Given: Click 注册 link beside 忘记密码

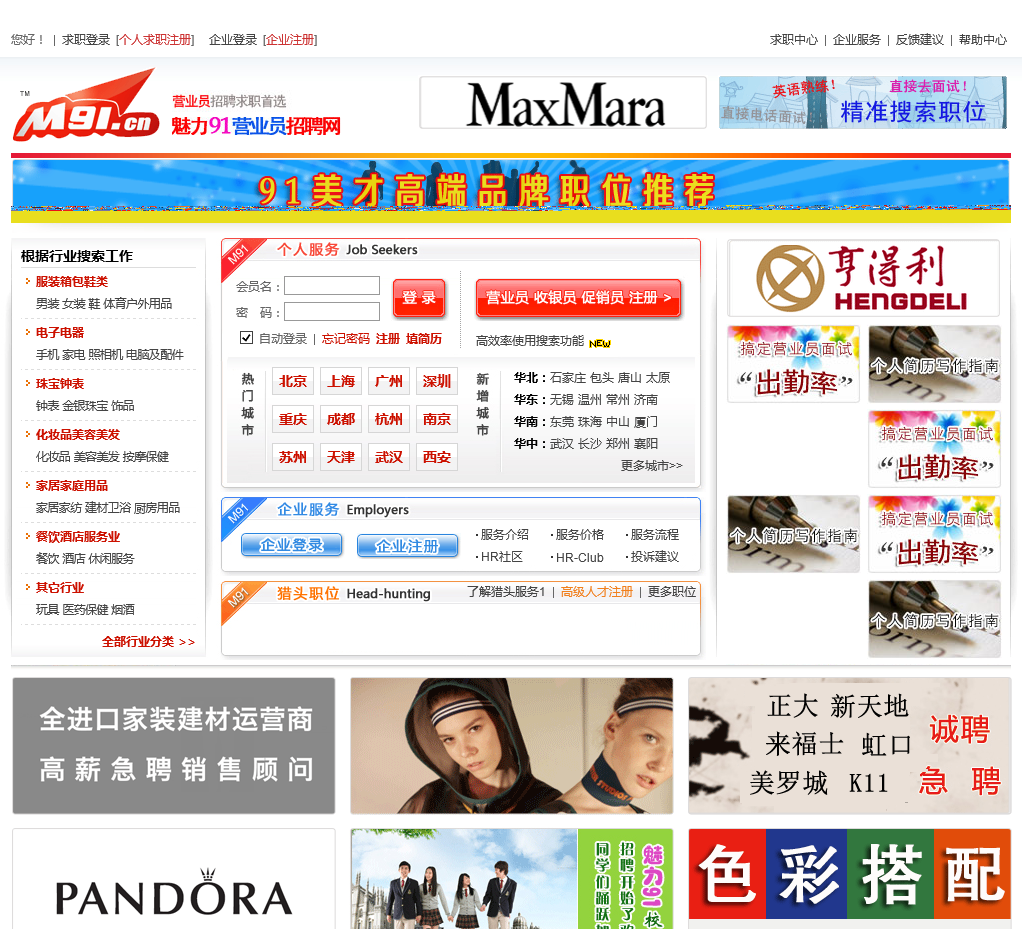Looking at the screenshot, I should pyautogui.click(x=388, y=339).
